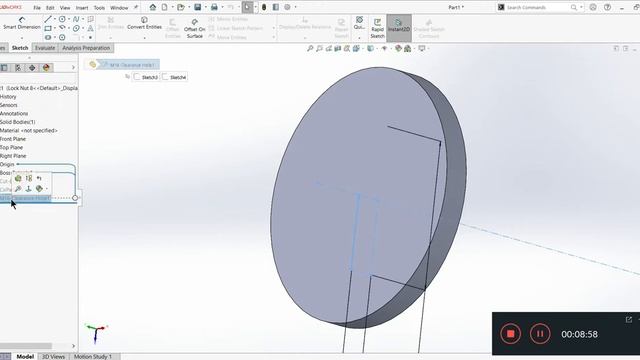Open the Rapid Sketch tool

pos(377,29)
